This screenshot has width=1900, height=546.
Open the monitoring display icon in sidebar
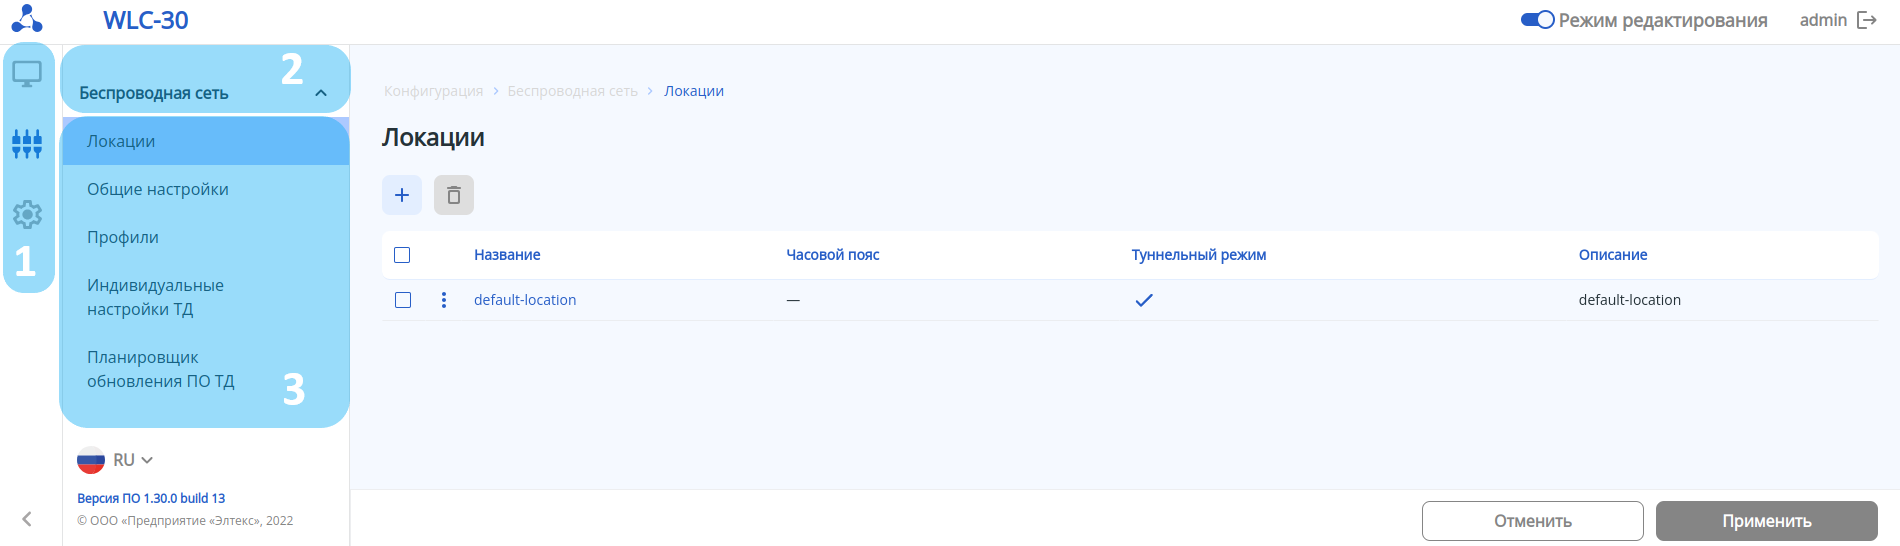pyautogui.click(x=27, y=74)
